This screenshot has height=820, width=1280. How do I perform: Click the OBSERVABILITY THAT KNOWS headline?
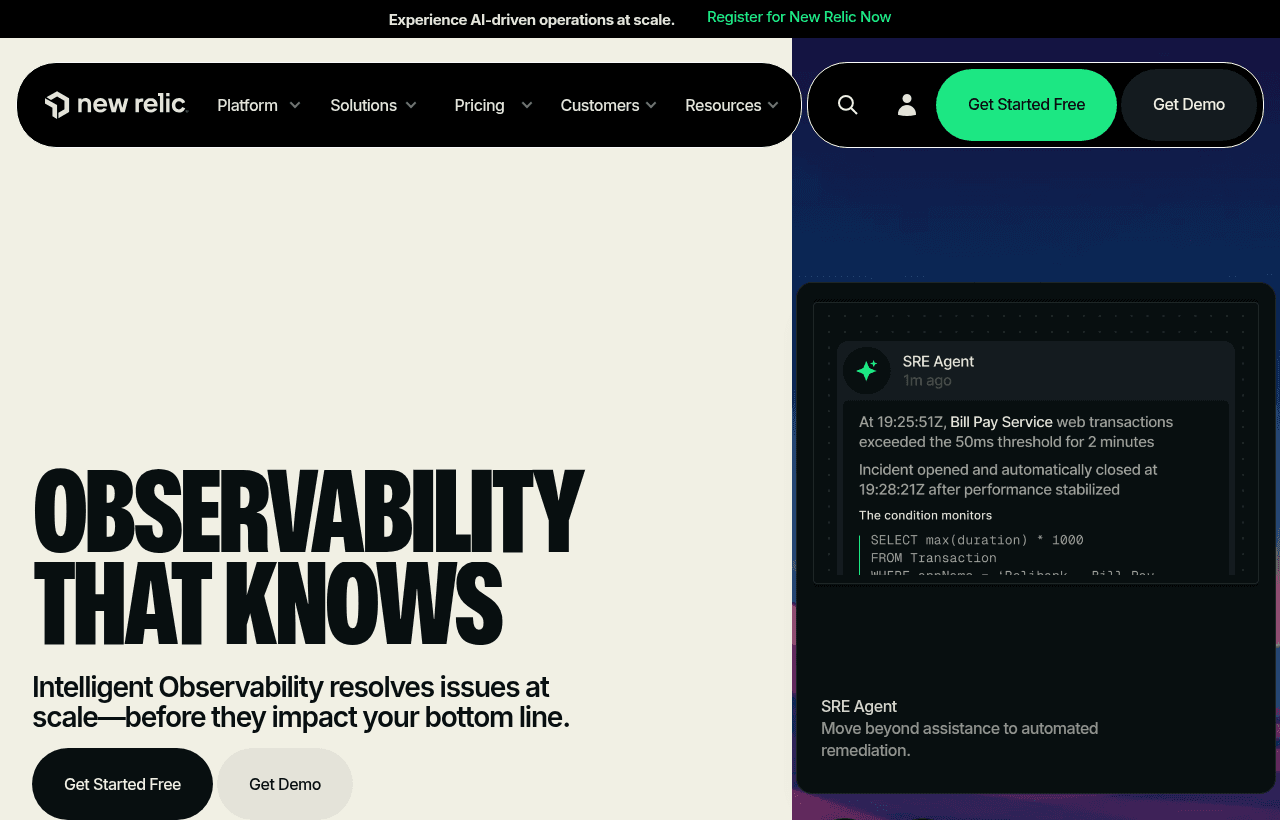(x=308, y=556)
